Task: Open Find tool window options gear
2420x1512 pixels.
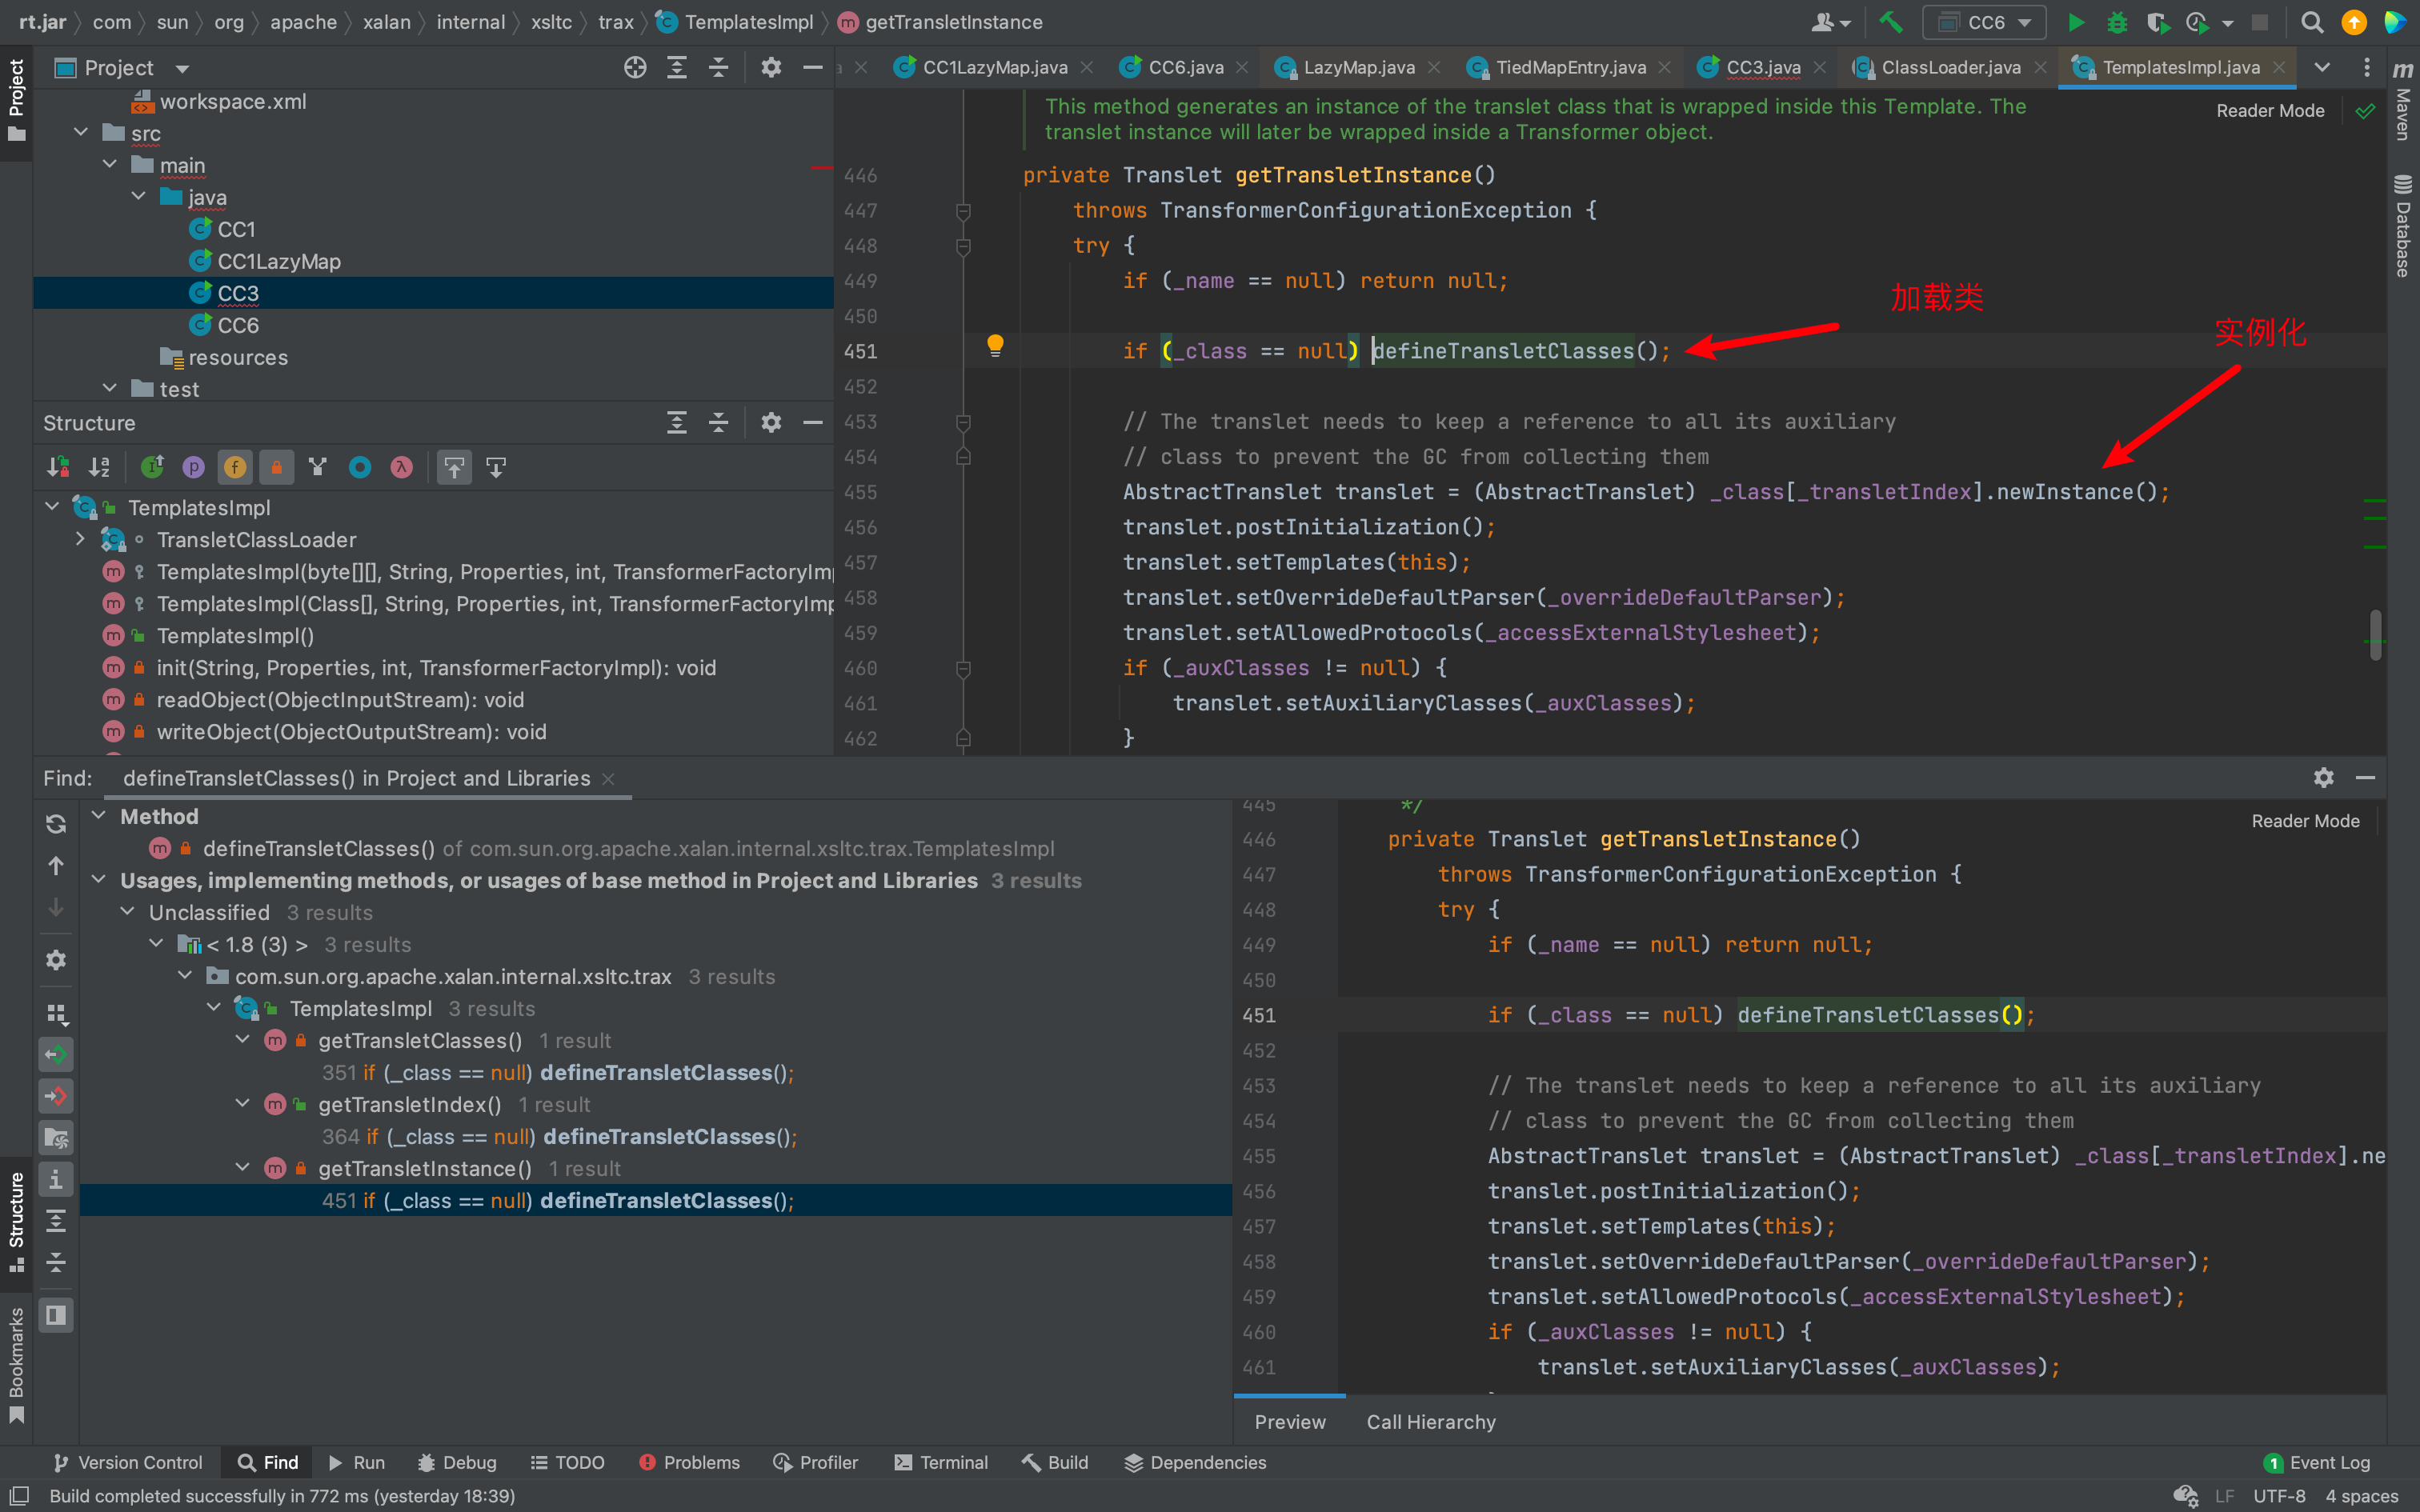Action: click(2323, 777)
